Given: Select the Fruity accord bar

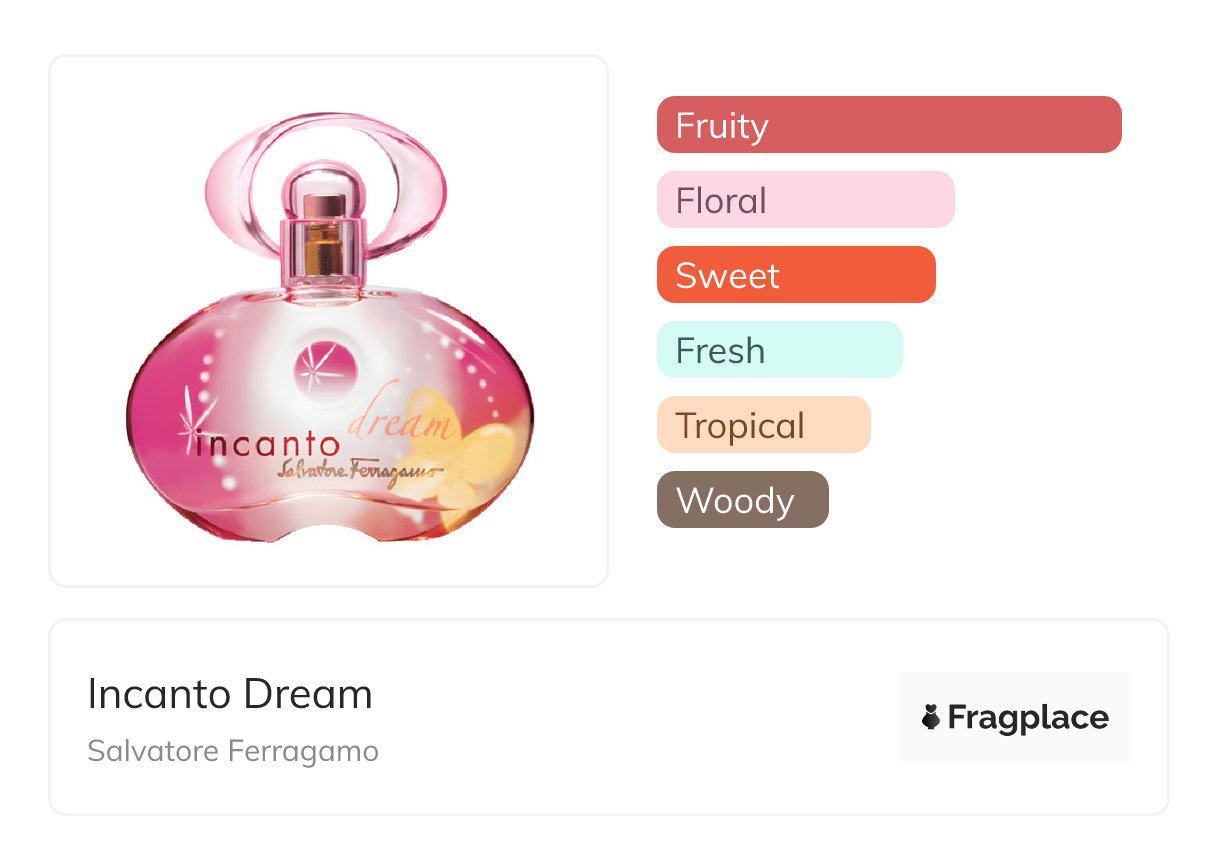Looking at the screenshot, I should coord(888,125).
